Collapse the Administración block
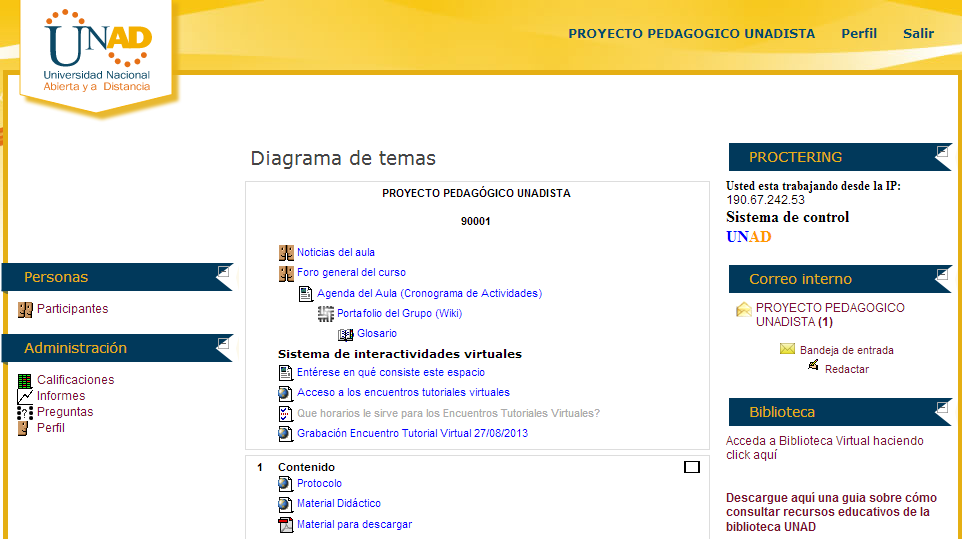The height and width of the screenshot is (539, 962). click(x=223, y=342)
